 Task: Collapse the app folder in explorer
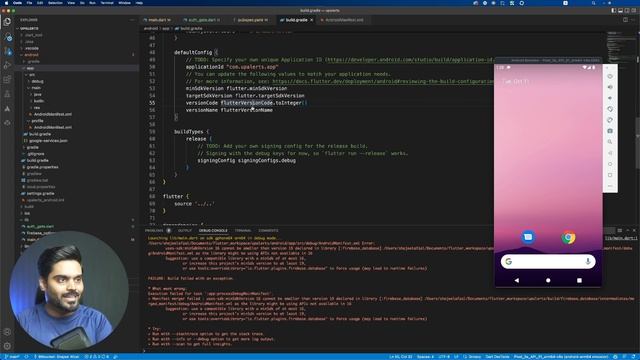pos(30,68)
